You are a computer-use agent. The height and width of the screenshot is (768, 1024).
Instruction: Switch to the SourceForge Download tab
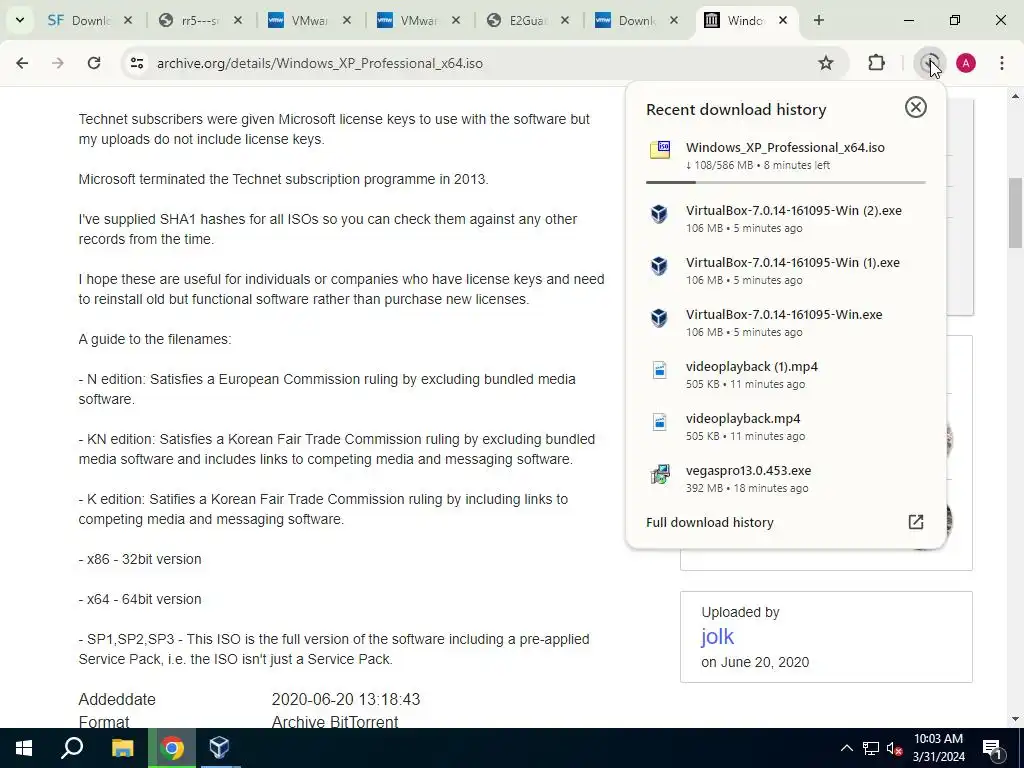point(80,20)
